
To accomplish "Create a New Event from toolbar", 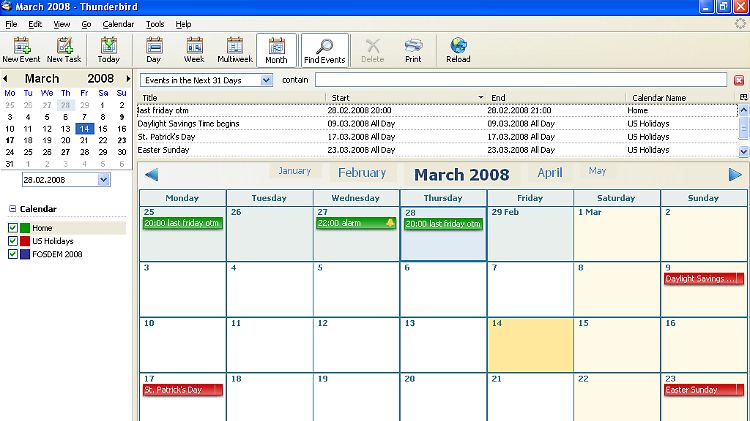I will [22, 50].
